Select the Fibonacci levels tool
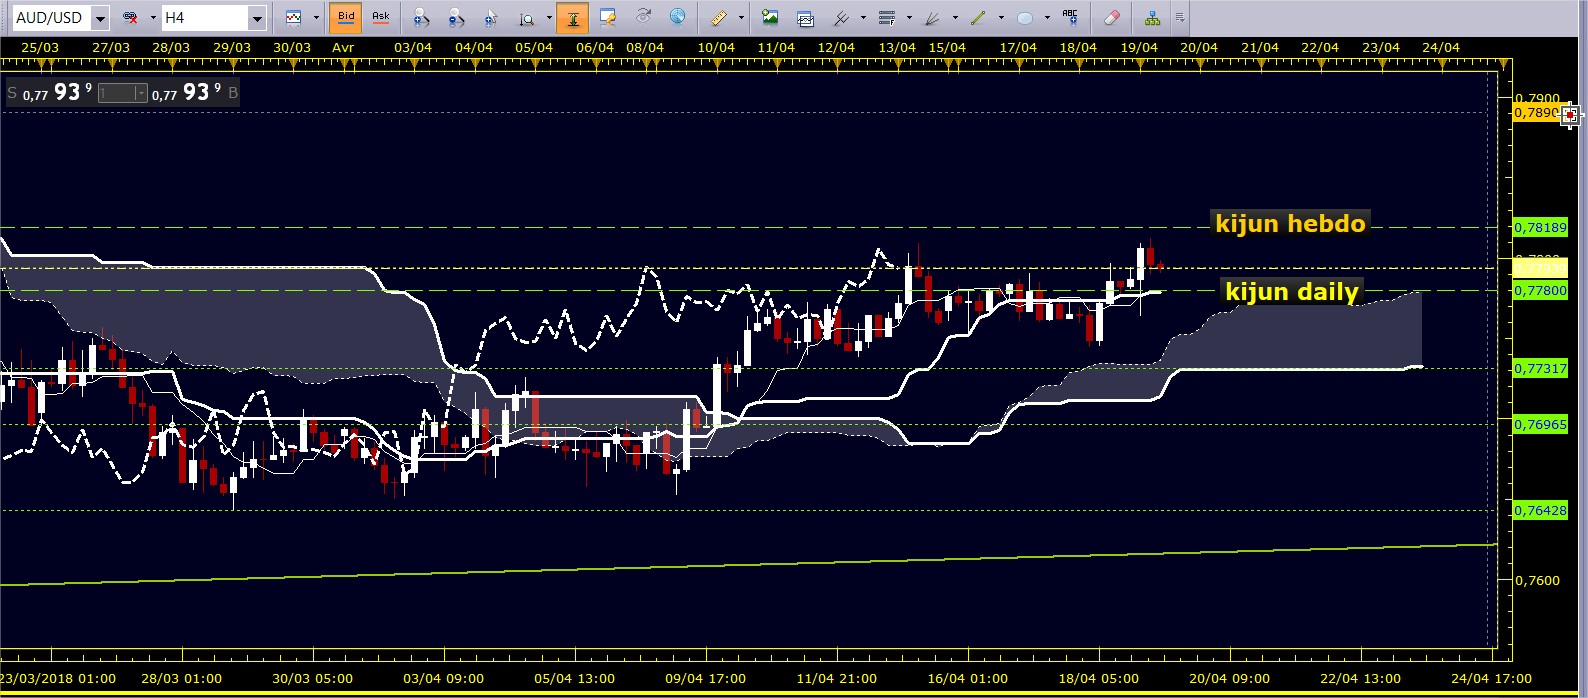The height and width of the screenshot is (698, 1588). [886, 18]
